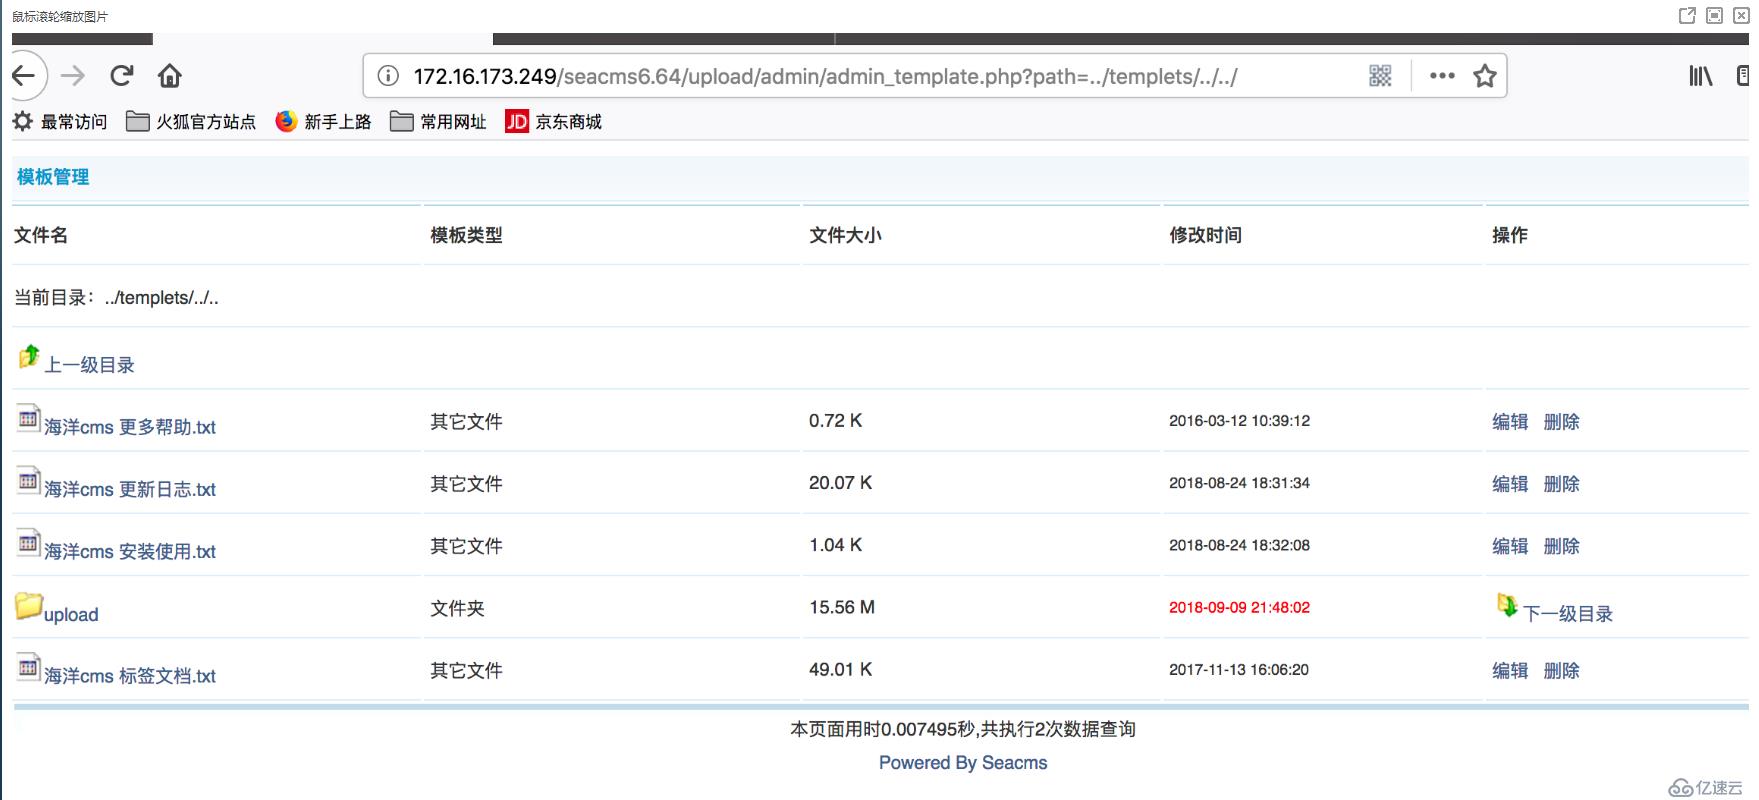
Task: Open the 海洋cms 安装使用.txt file link
Action: tap(130, 551)
